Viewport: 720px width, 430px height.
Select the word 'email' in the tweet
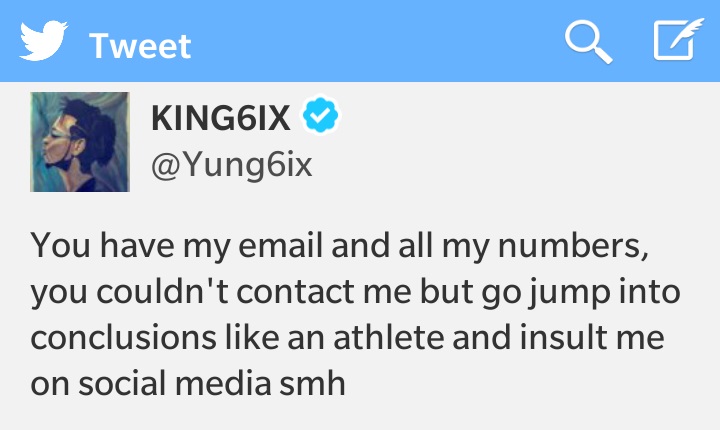point(280,245)
